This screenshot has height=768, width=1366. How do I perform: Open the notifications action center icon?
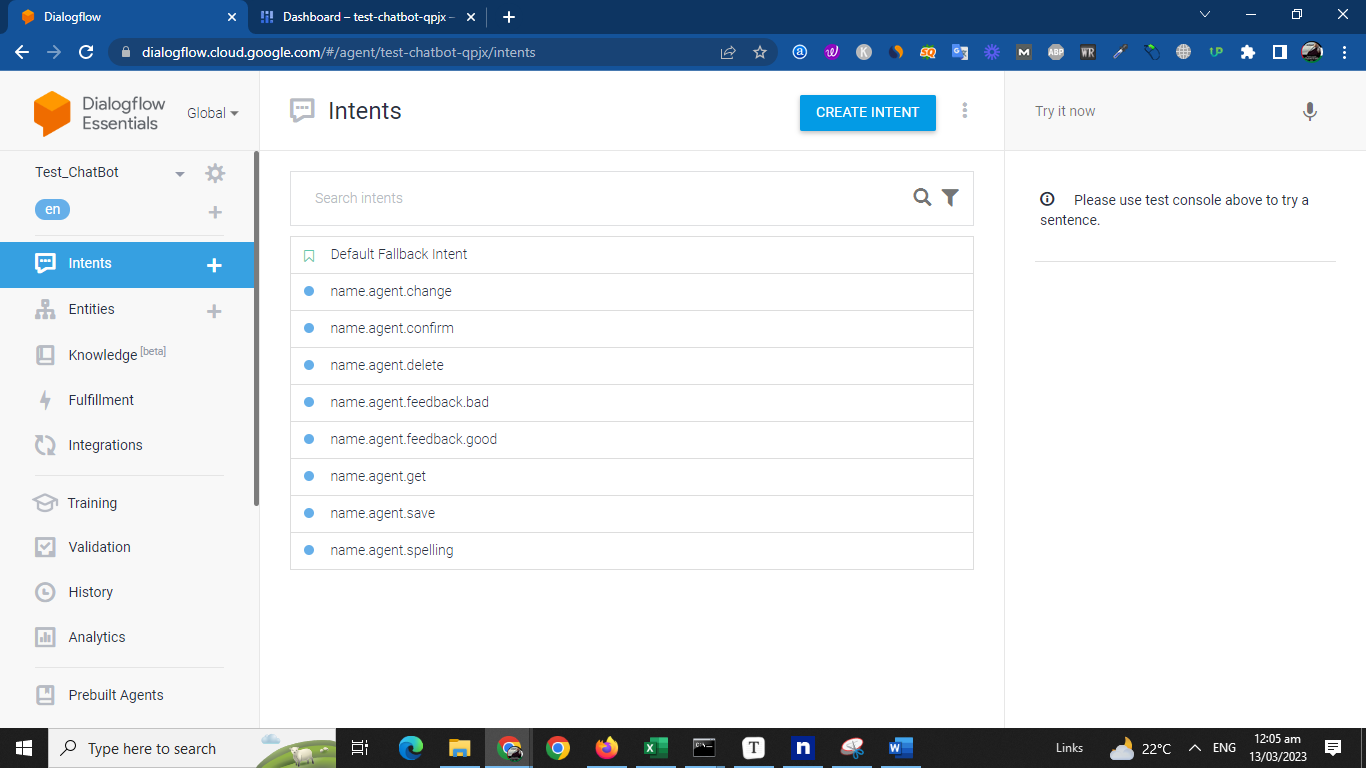pyautogui.click(x=1333, y=748)
